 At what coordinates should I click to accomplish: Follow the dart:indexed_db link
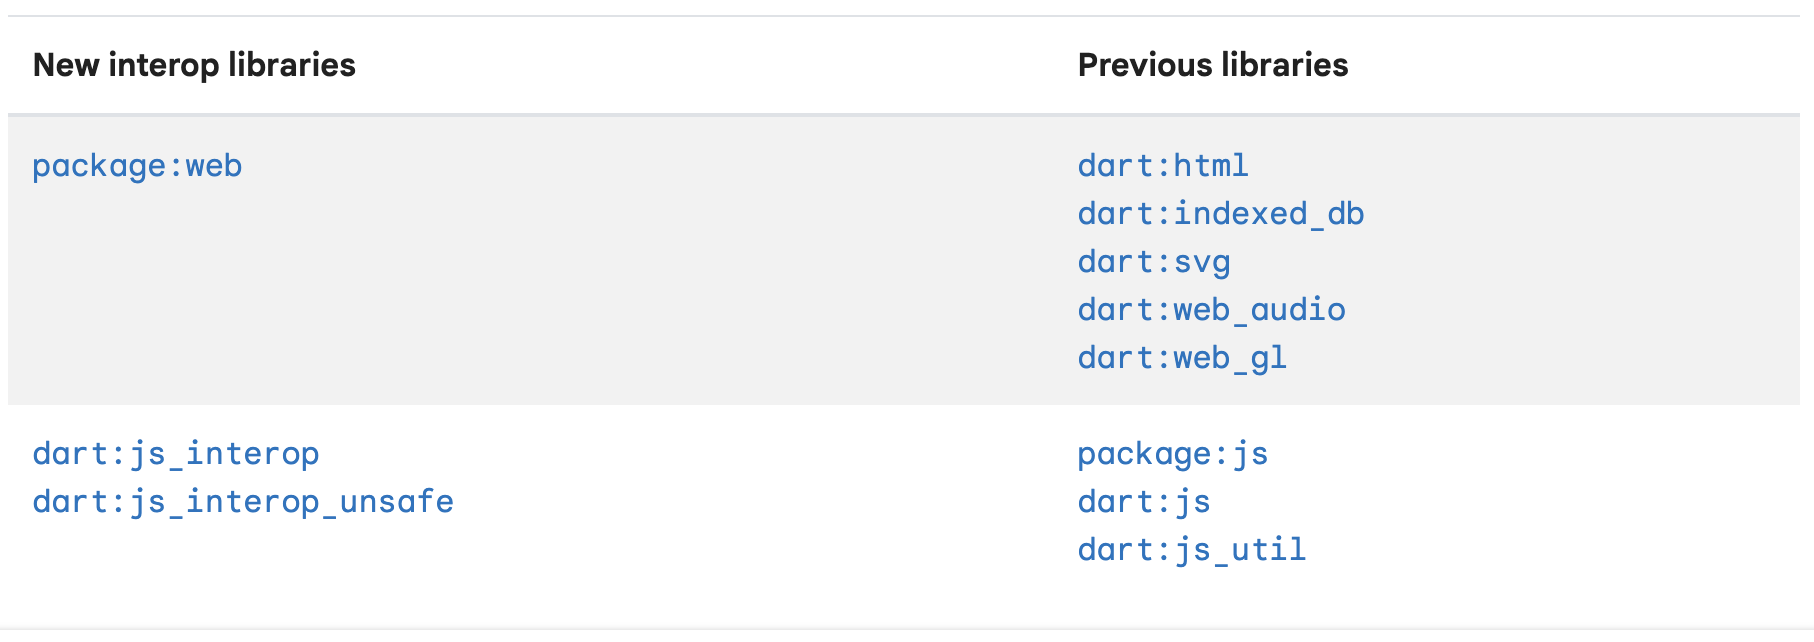pos(1221,214)
